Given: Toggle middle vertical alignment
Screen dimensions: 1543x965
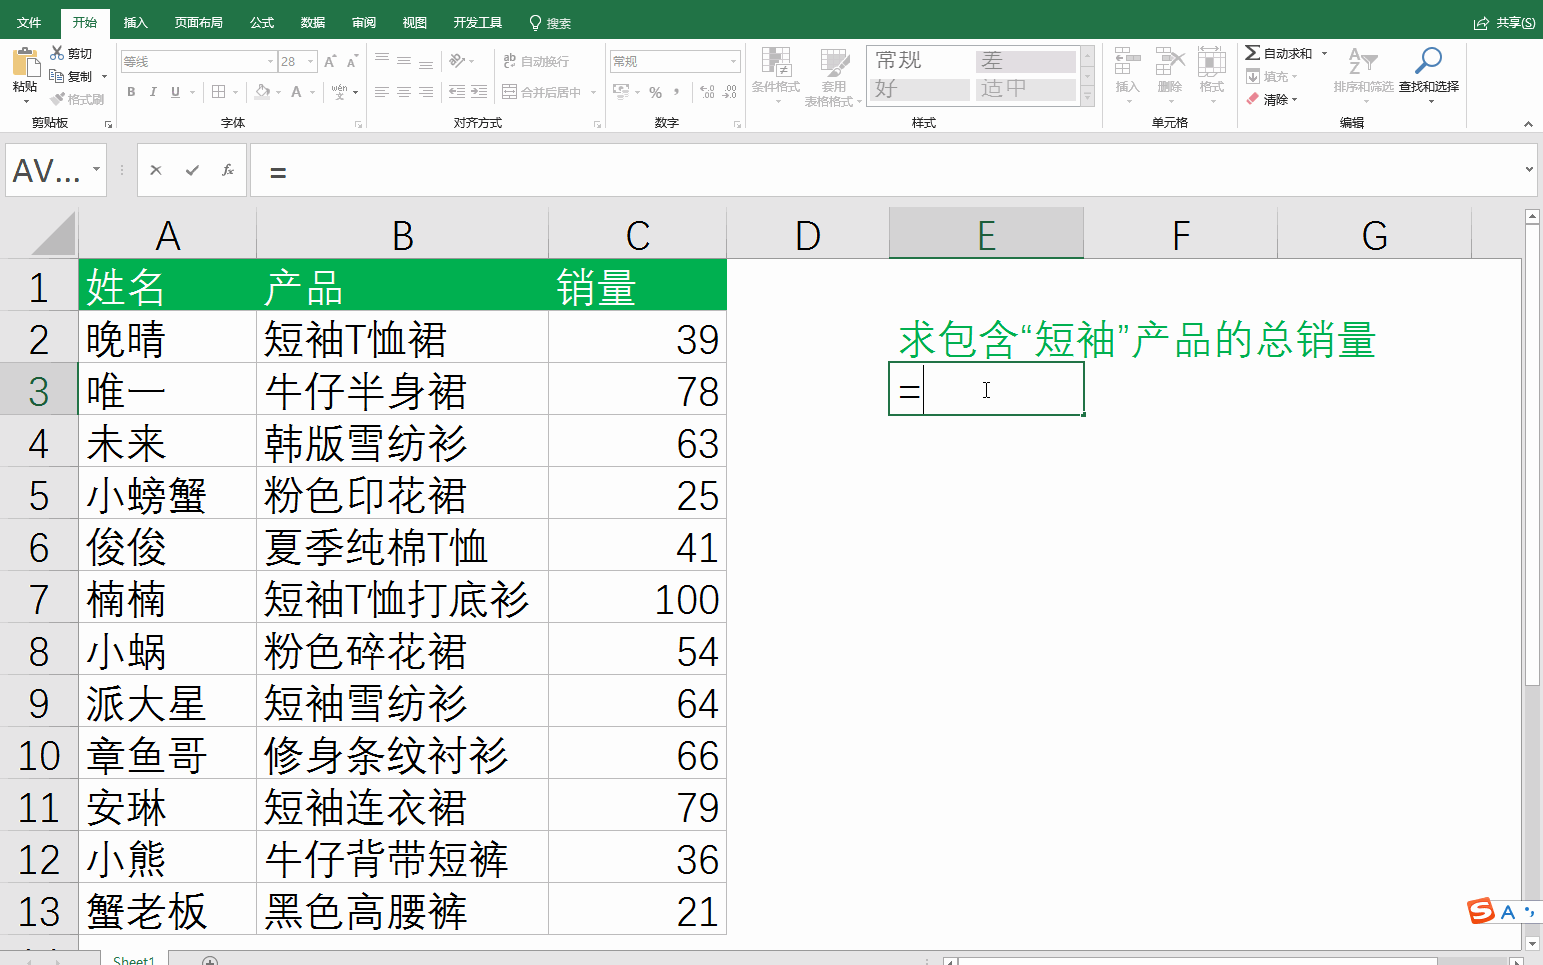Looking at the screenshot, I should tap(404, 61).
